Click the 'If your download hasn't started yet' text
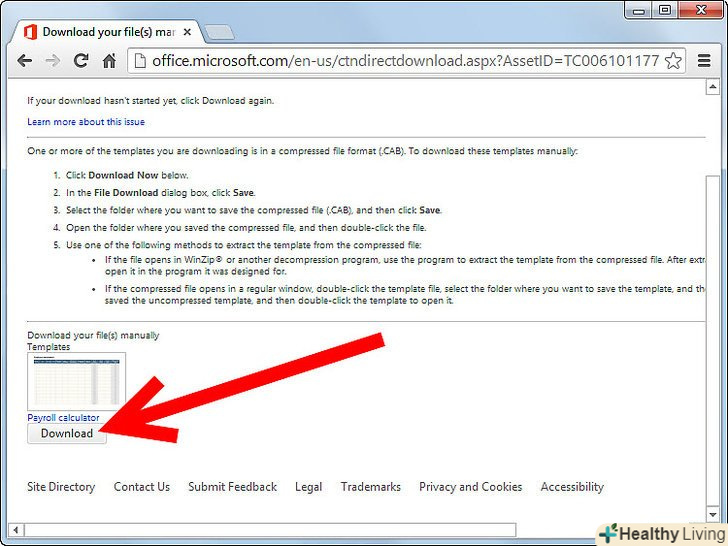Viewport: 728px width, 546px height. [150, 101]
